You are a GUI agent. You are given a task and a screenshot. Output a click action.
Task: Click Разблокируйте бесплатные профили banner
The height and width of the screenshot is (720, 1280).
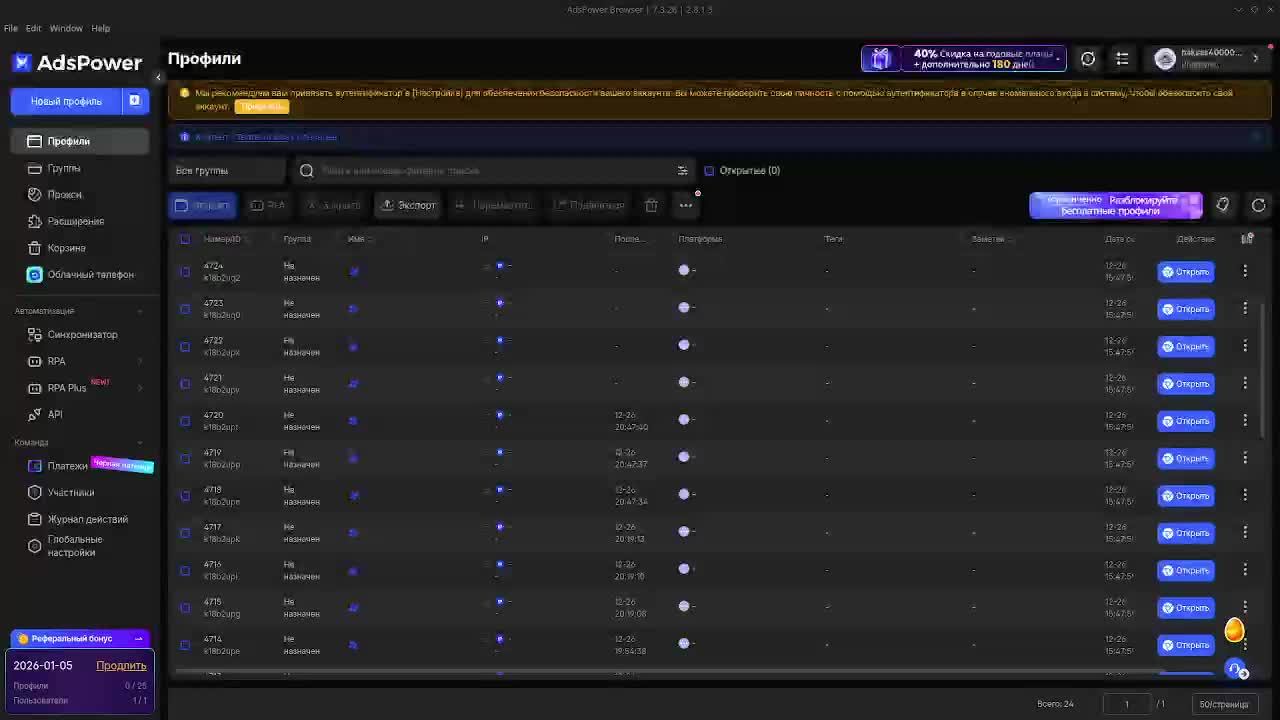click(x=1116, y=205)
